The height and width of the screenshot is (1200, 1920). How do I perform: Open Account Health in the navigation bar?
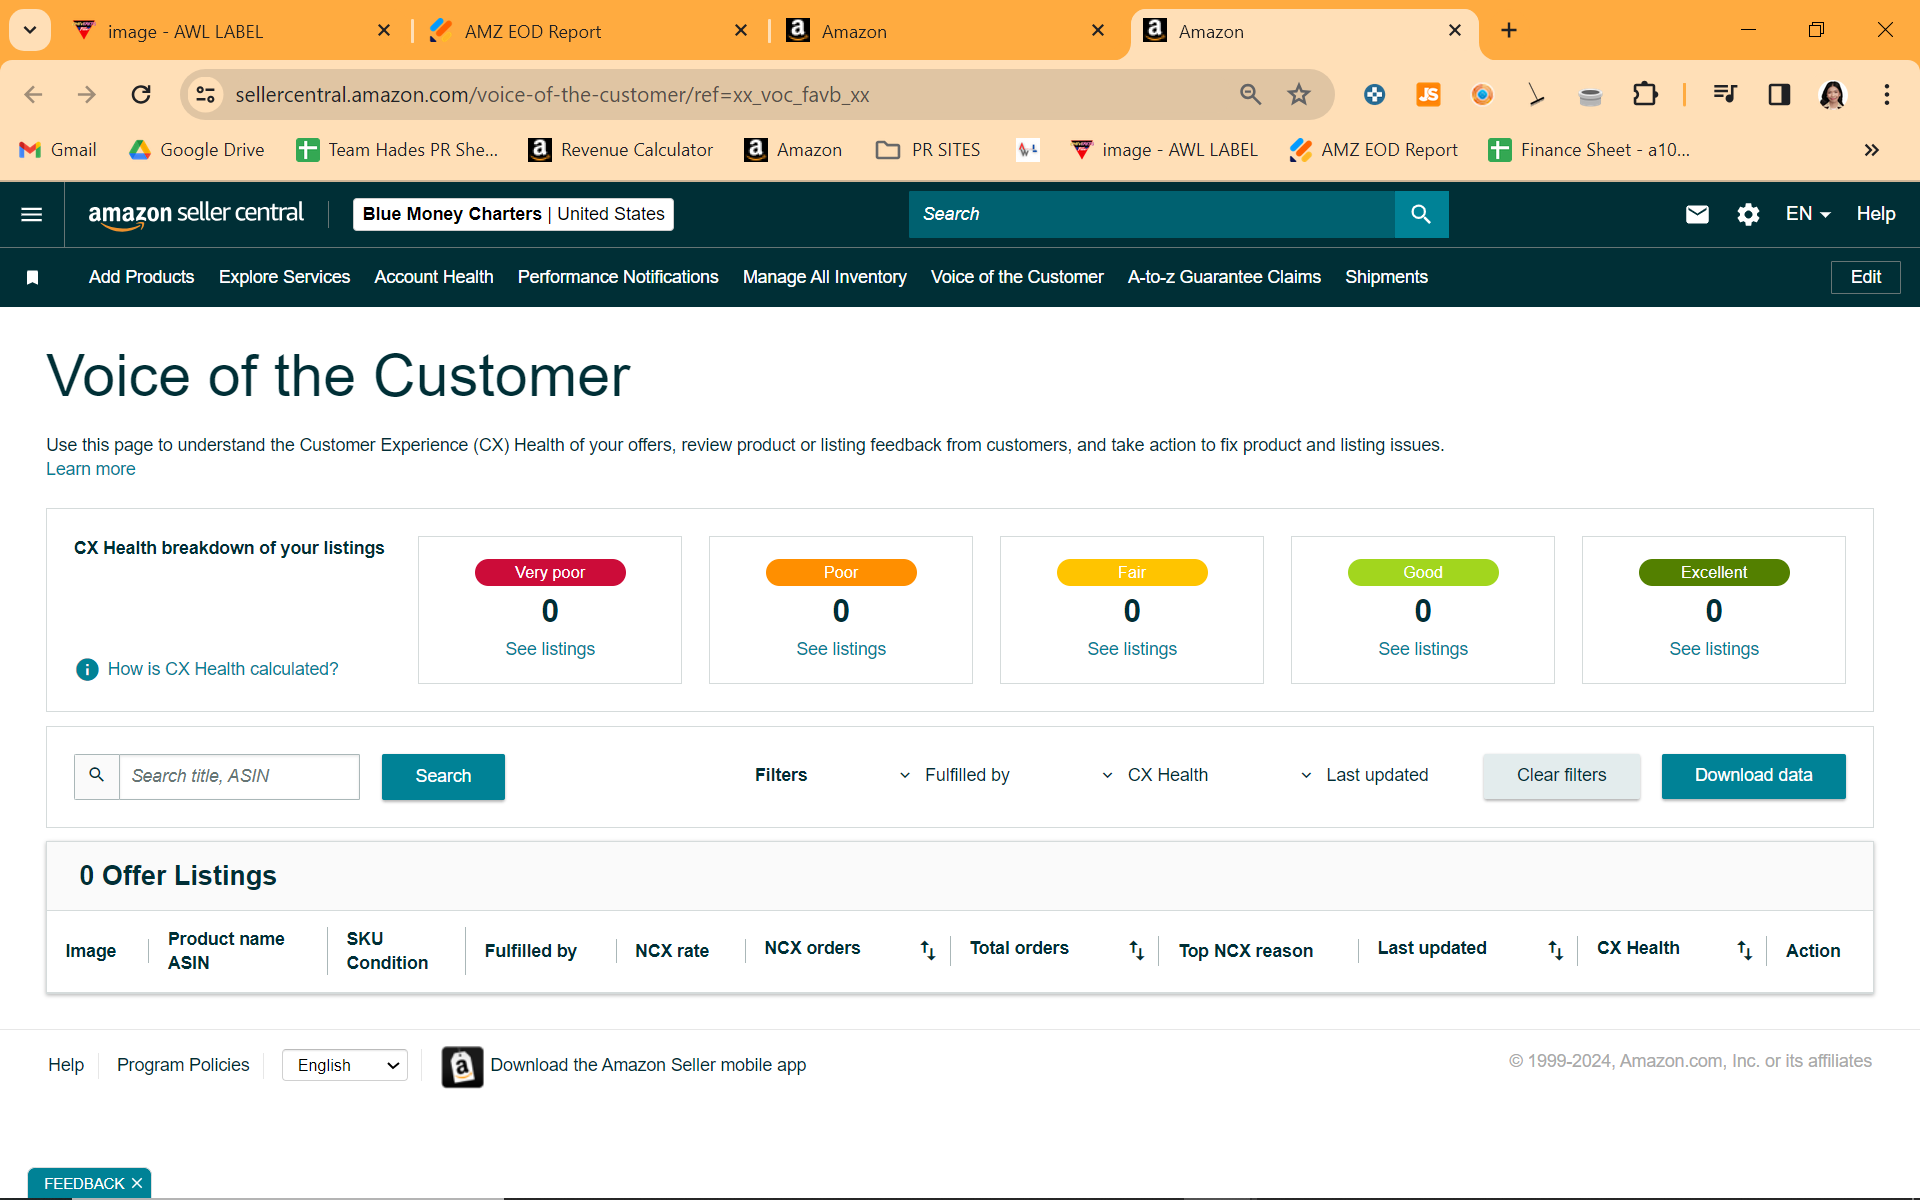click(x=434, y=277)
